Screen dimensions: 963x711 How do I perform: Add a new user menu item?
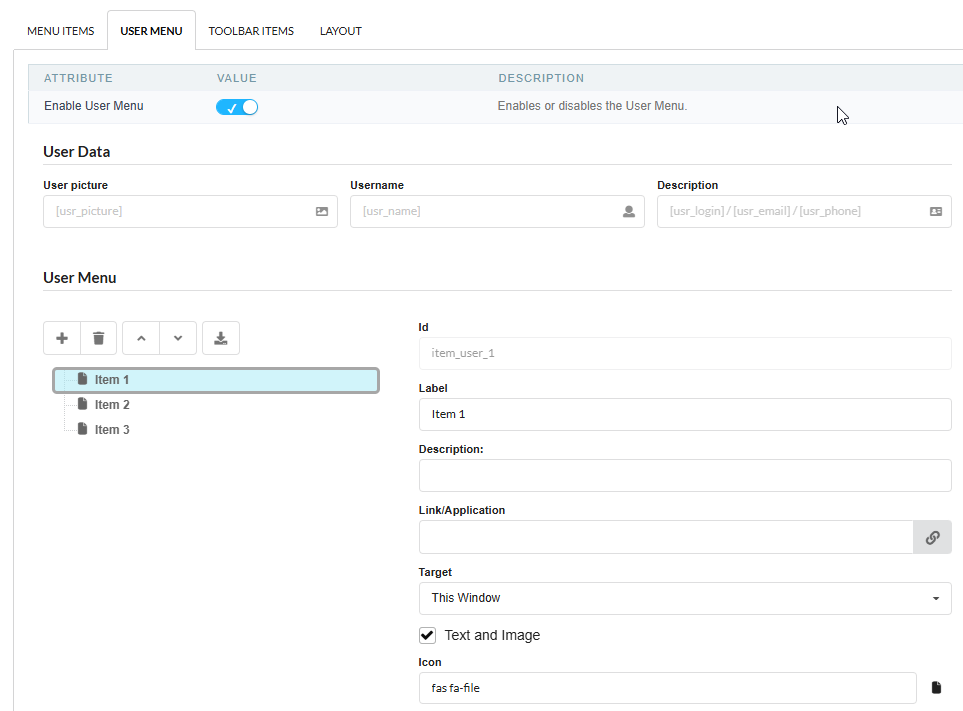point(60,338)
